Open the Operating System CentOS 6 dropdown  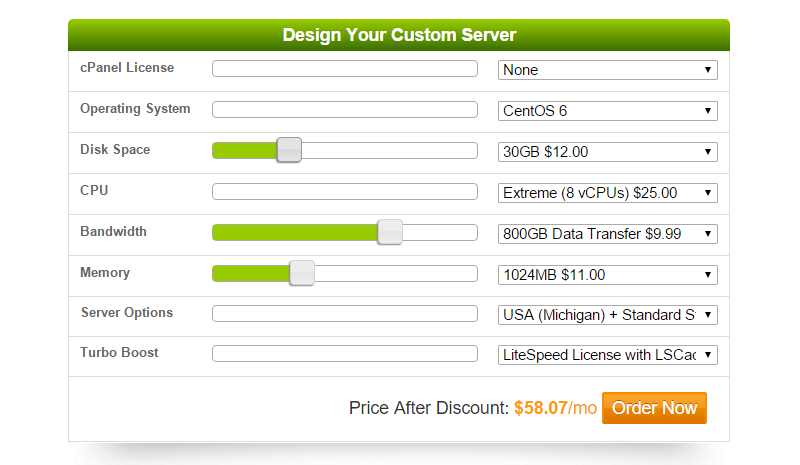tap(608, 111)
